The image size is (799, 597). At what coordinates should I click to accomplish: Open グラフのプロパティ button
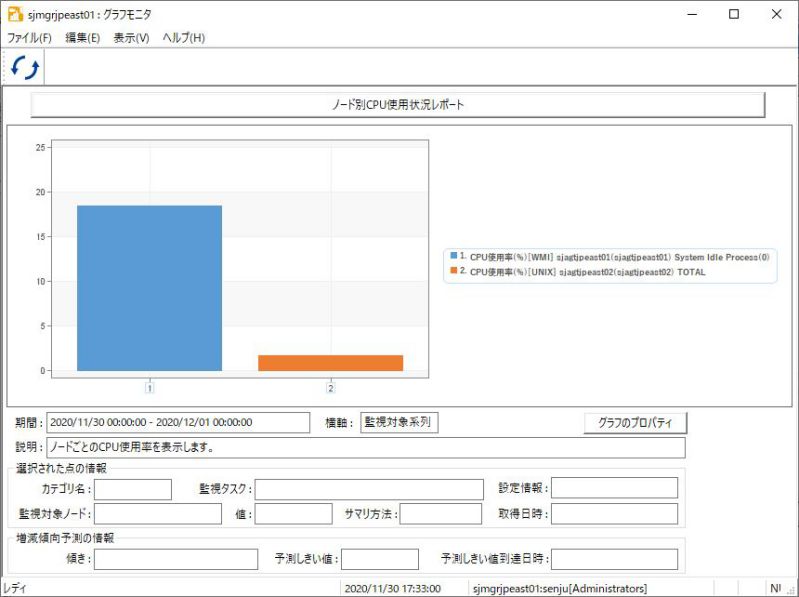635,423
